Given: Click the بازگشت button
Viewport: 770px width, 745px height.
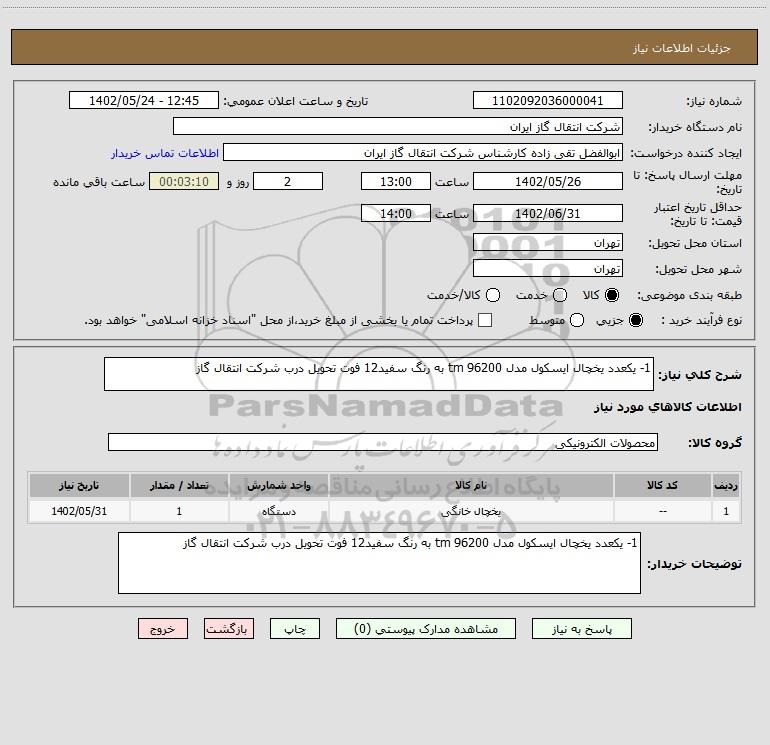Looking at the screenshot, I should [229, 629].
